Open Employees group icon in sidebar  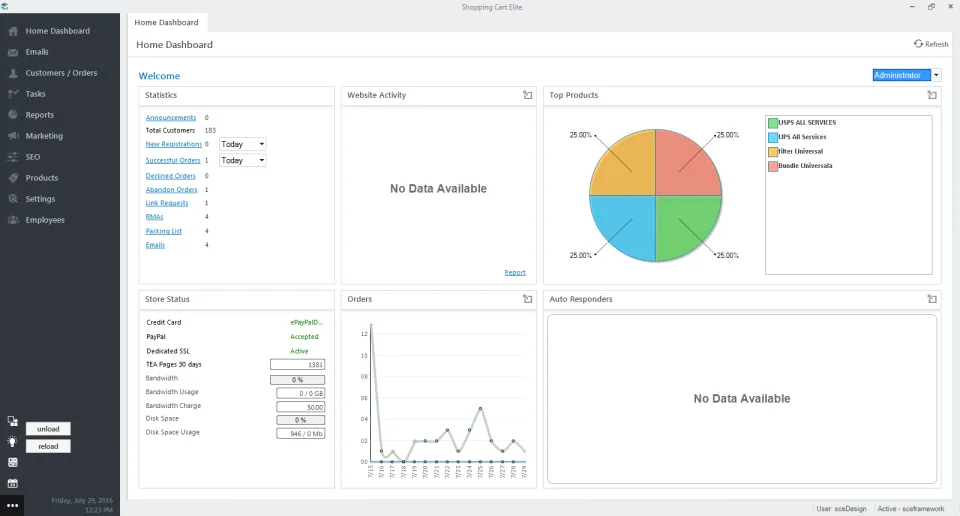13,220
